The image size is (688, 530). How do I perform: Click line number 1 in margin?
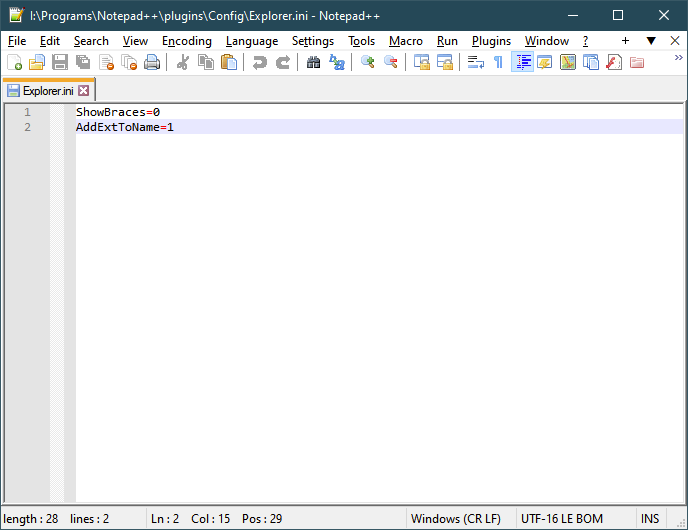point(27,112)
